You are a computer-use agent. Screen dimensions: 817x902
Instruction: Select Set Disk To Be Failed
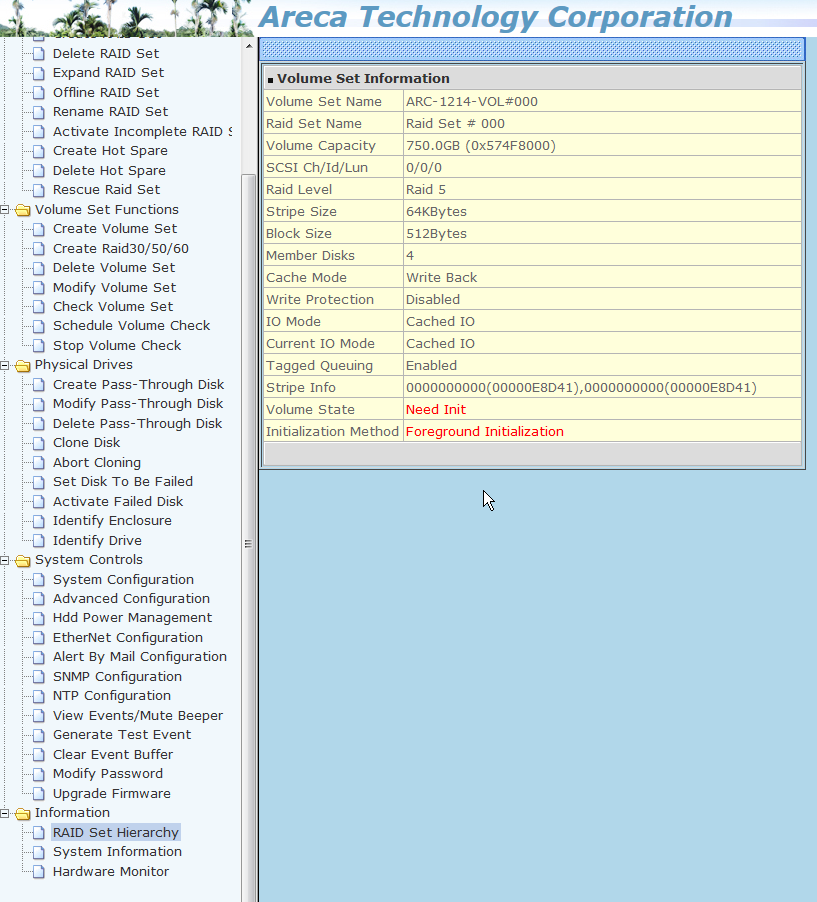(x=123, y=482)
